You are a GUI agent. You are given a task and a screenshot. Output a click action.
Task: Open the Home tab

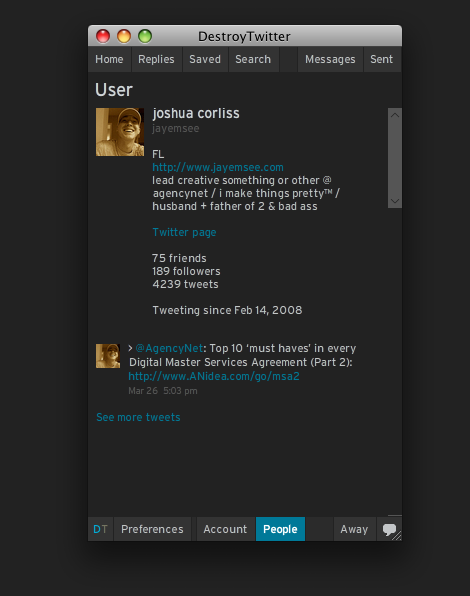pyautogui.click(x=109, y=59)
